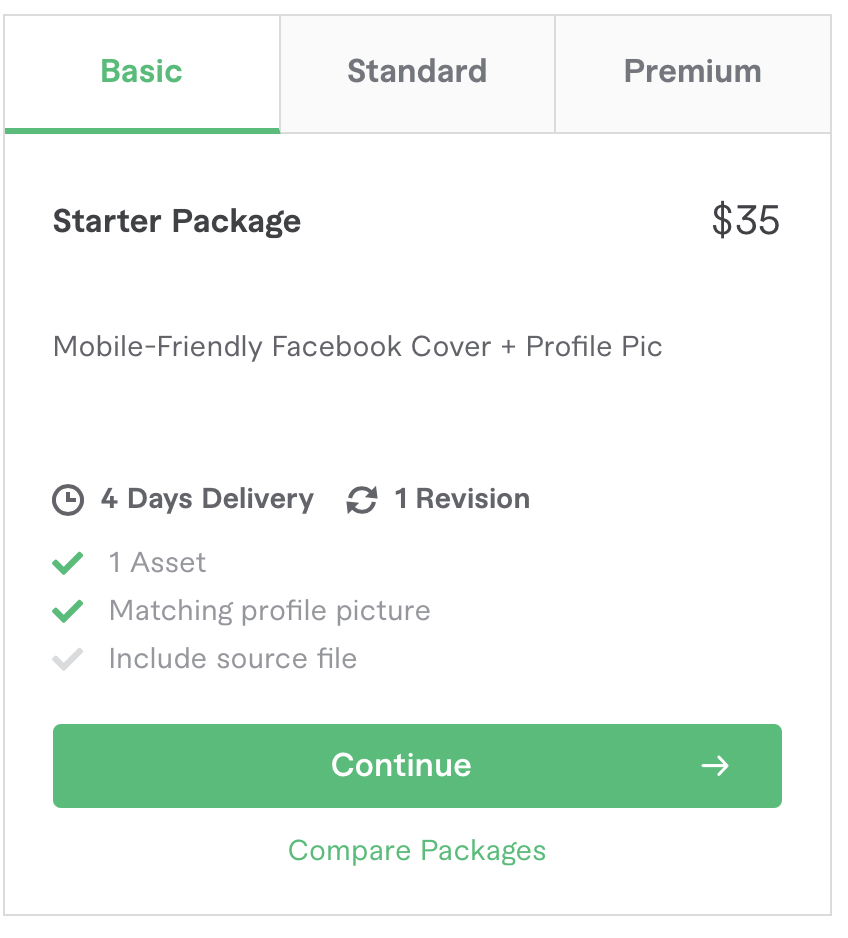Click the green underline beneath Basic tab
848x938 pixels.
point(142,130)
